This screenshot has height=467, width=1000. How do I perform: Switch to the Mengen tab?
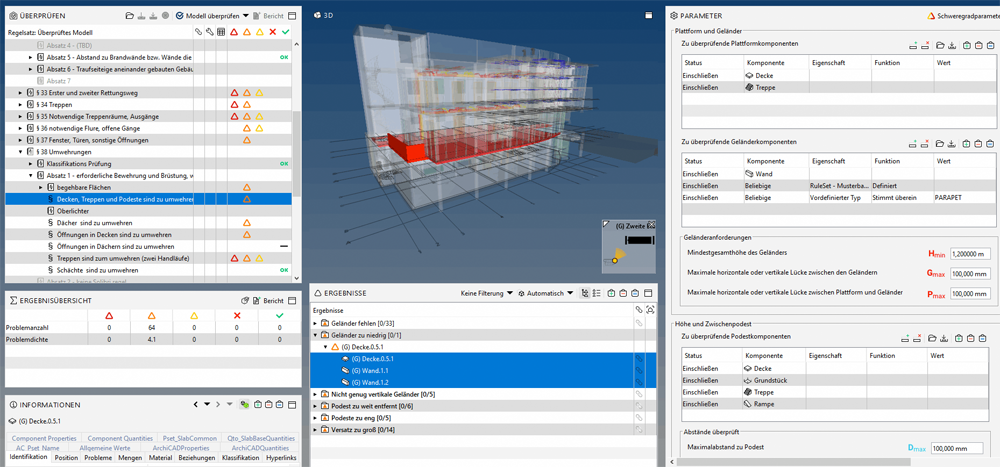pyautogui.click(x=130, y=458)
